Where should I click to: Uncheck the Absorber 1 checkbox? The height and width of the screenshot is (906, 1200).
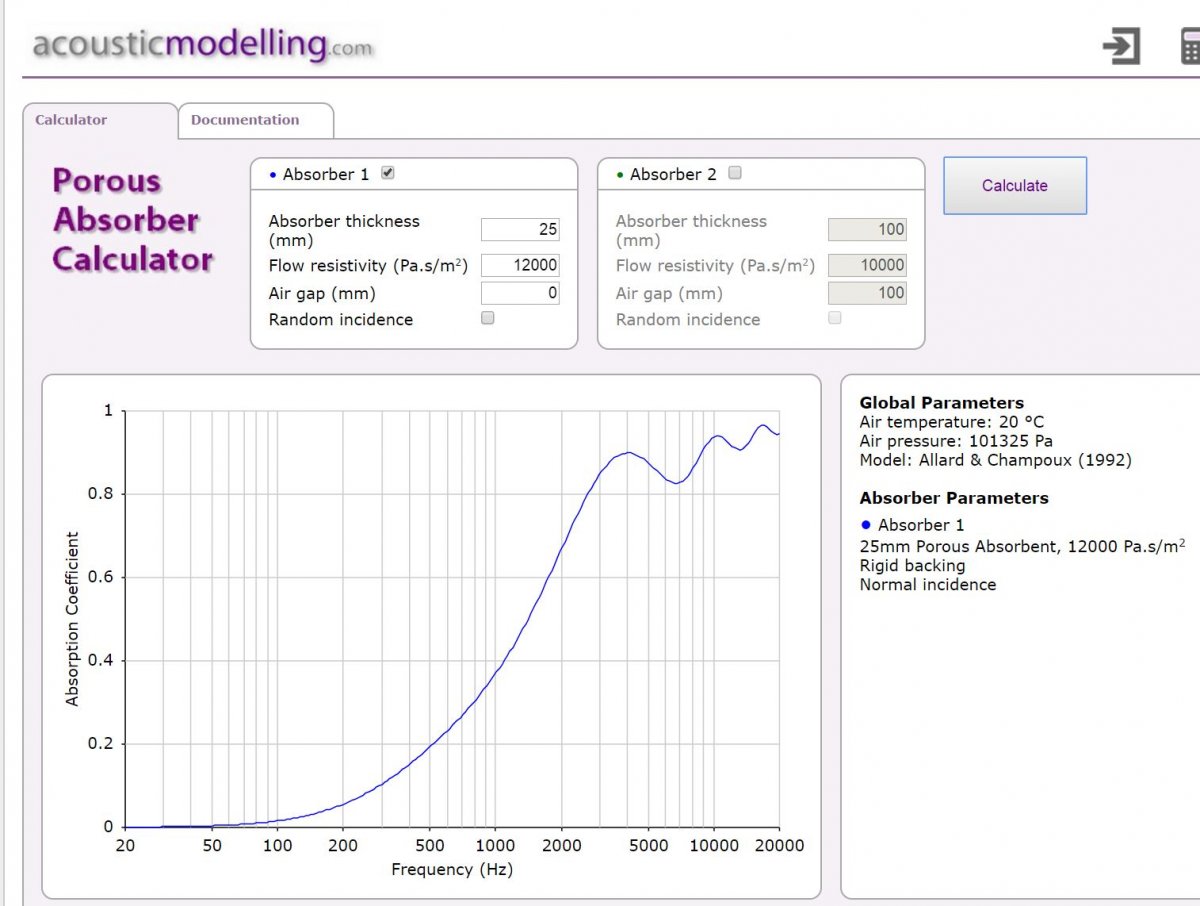(x=388, y=173)
